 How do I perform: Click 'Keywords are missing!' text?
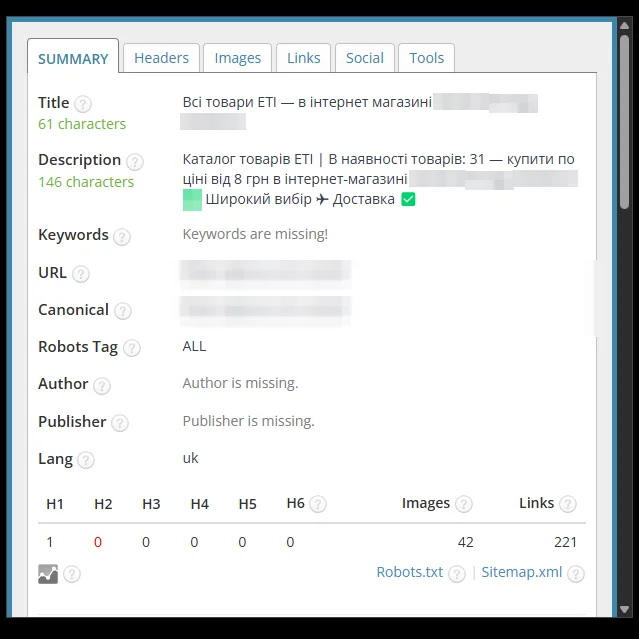(x=255, y=234)
